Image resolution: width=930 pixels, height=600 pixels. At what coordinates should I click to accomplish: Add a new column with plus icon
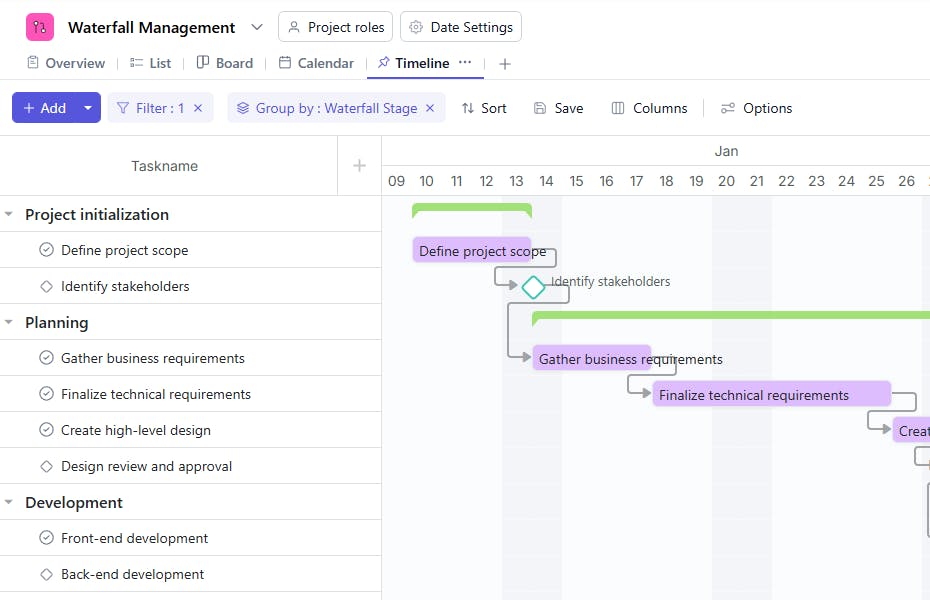pyautogui.click(x=359, y=166)
